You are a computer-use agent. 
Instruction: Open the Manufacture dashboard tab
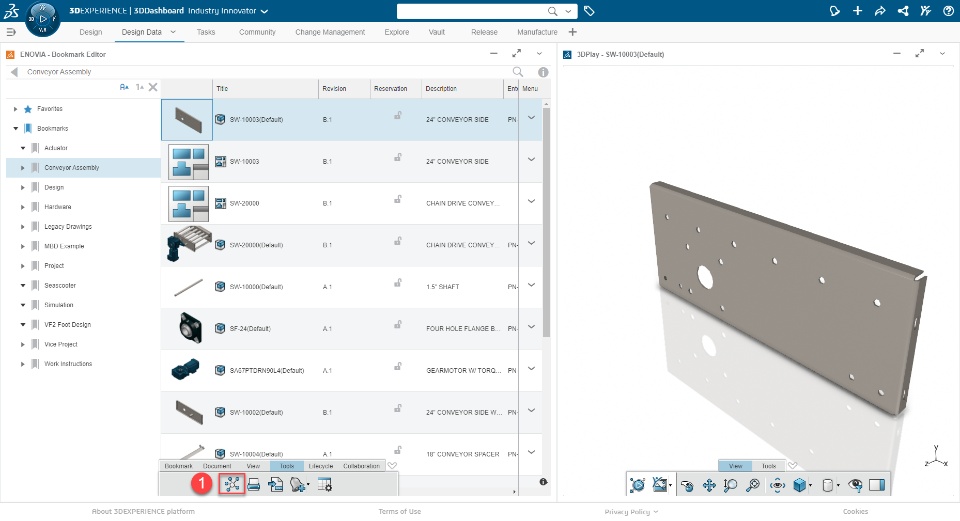coord(537,32)
